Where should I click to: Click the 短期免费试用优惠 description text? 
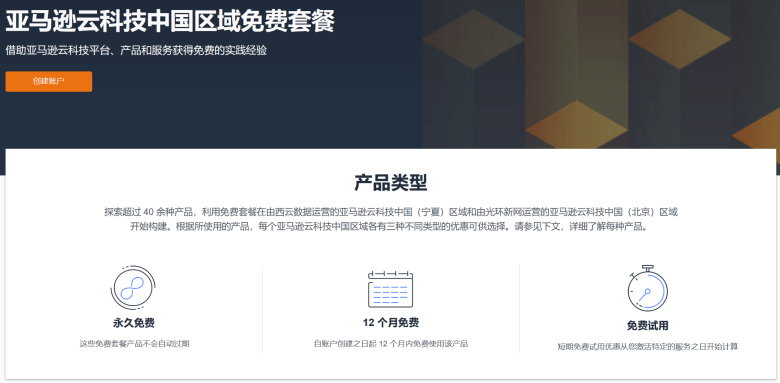[x=647, y=347]
